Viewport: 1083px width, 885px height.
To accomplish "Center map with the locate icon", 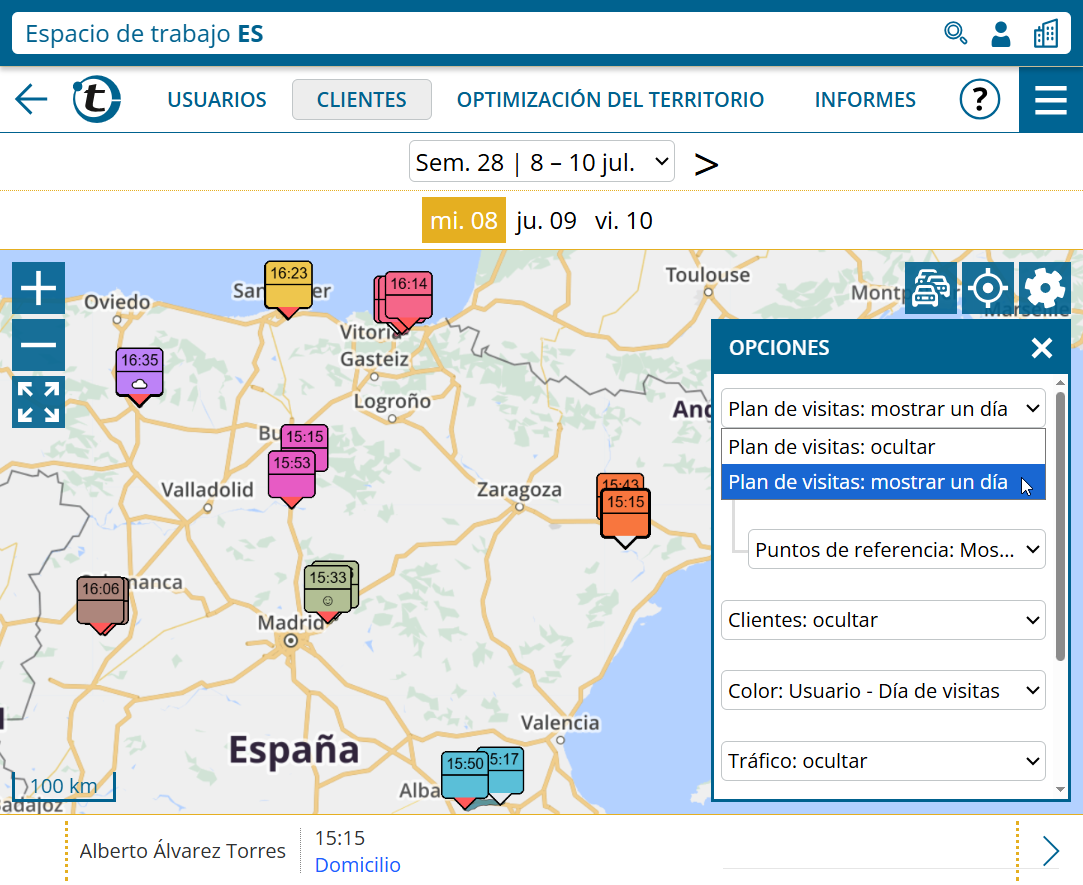I will click(x=988, y=288).
